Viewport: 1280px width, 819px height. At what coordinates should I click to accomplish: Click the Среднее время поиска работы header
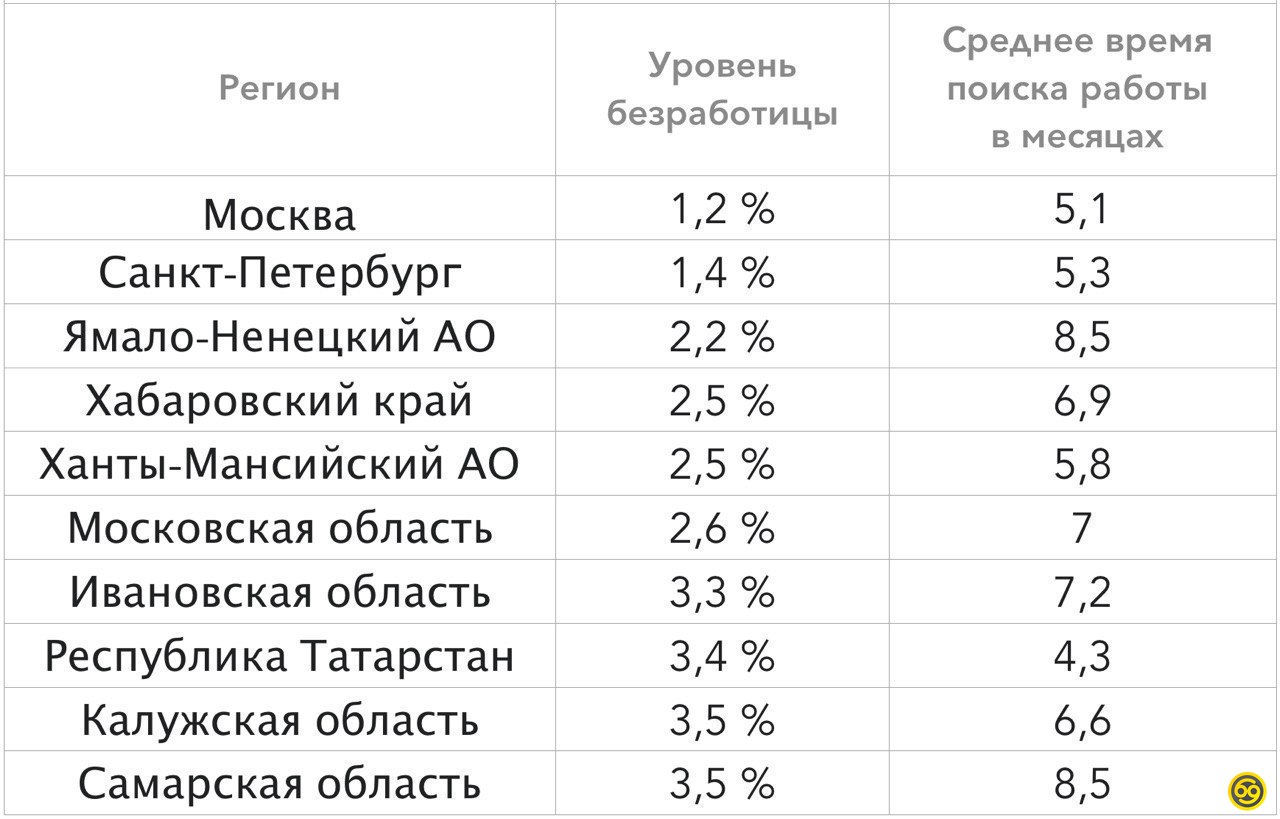[x=1078, y=89]
